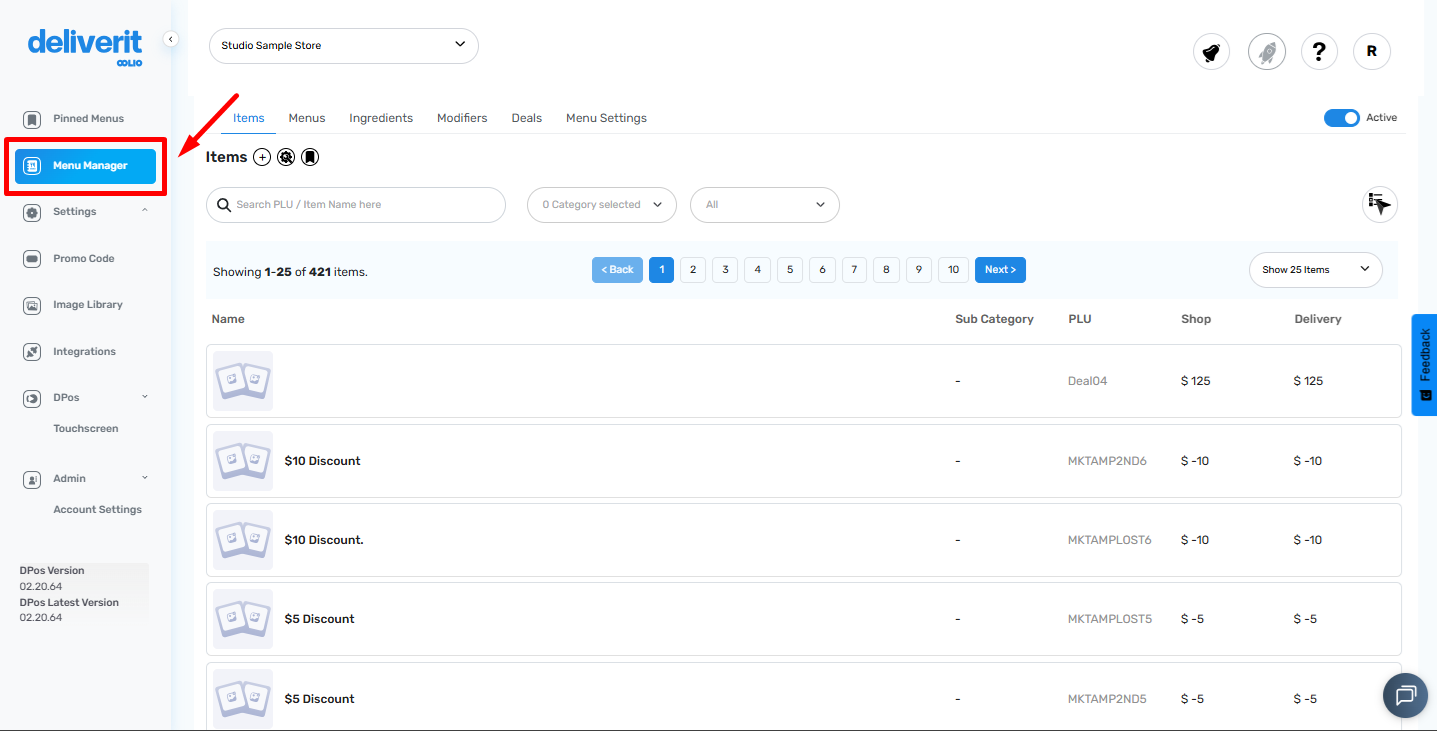Viewport: 1437px width, 731px height.
Task: Switch to the Ingredients tab
Action: click(380, 117)
